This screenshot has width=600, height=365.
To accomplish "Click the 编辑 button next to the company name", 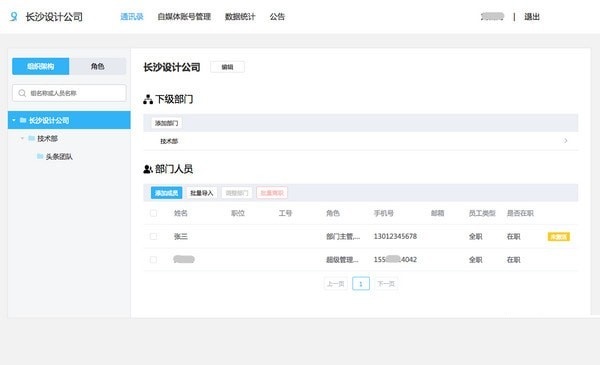I will pyautogui.click(x=227, y=67).
